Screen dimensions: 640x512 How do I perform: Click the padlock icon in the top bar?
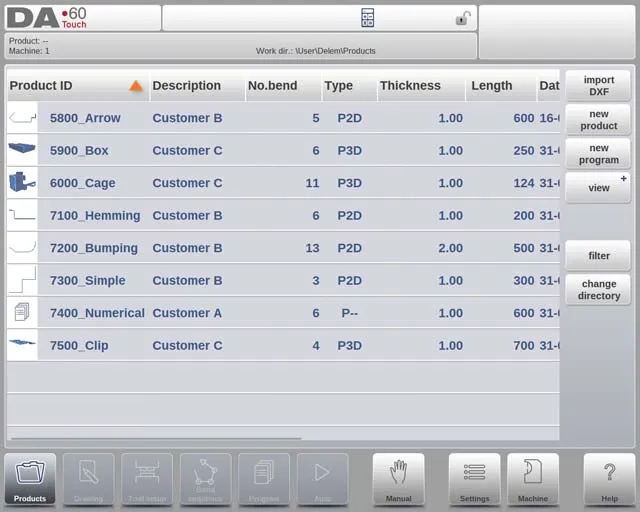tap(463, 18)
